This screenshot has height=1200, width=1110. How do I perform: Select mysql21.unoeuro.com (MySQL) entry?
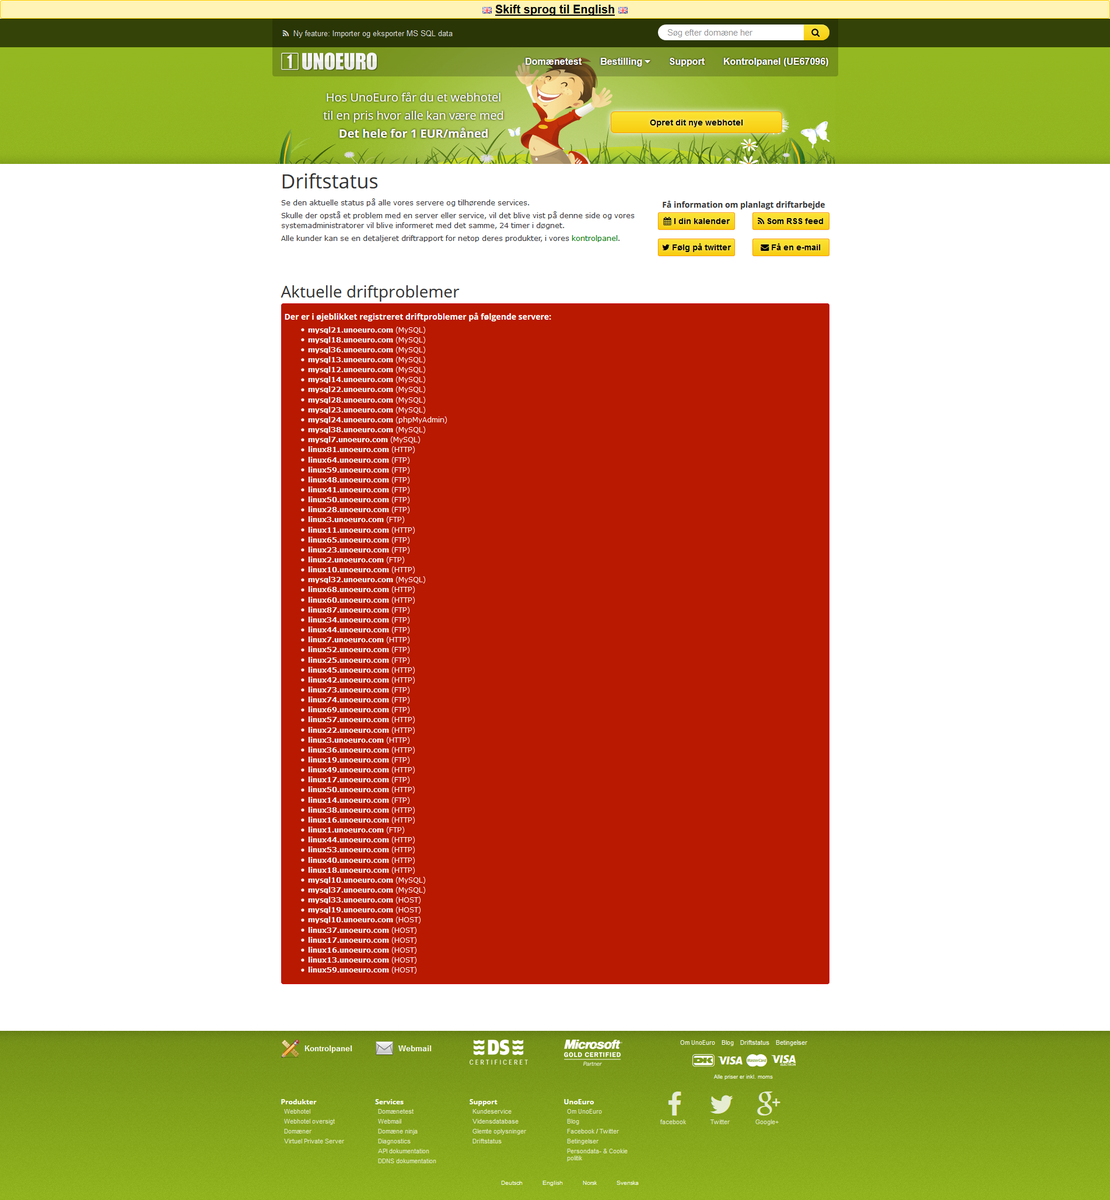coord(366,330)
